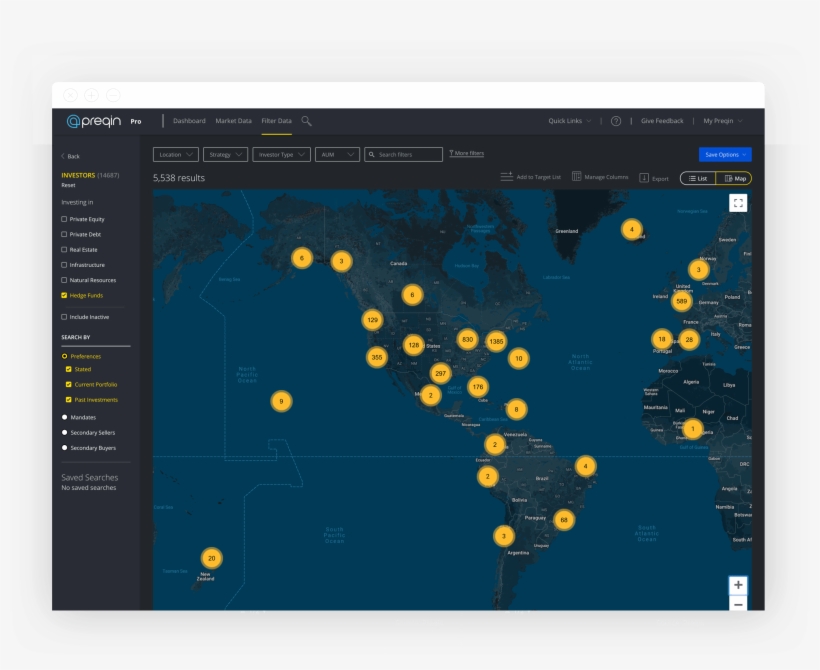Image resolution: width=820 pixels, height=670 pixels.
Task: Select the 589 cluster marker over United Kingdom
Action: [682, 301]
